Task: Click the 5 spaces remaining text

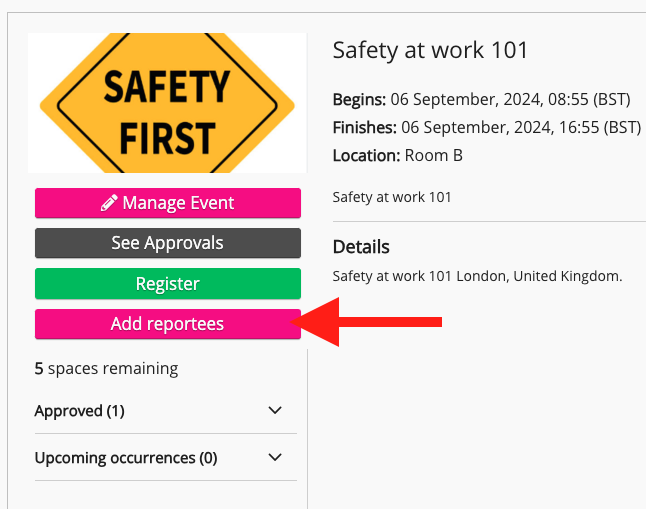Action: (107, 368)
